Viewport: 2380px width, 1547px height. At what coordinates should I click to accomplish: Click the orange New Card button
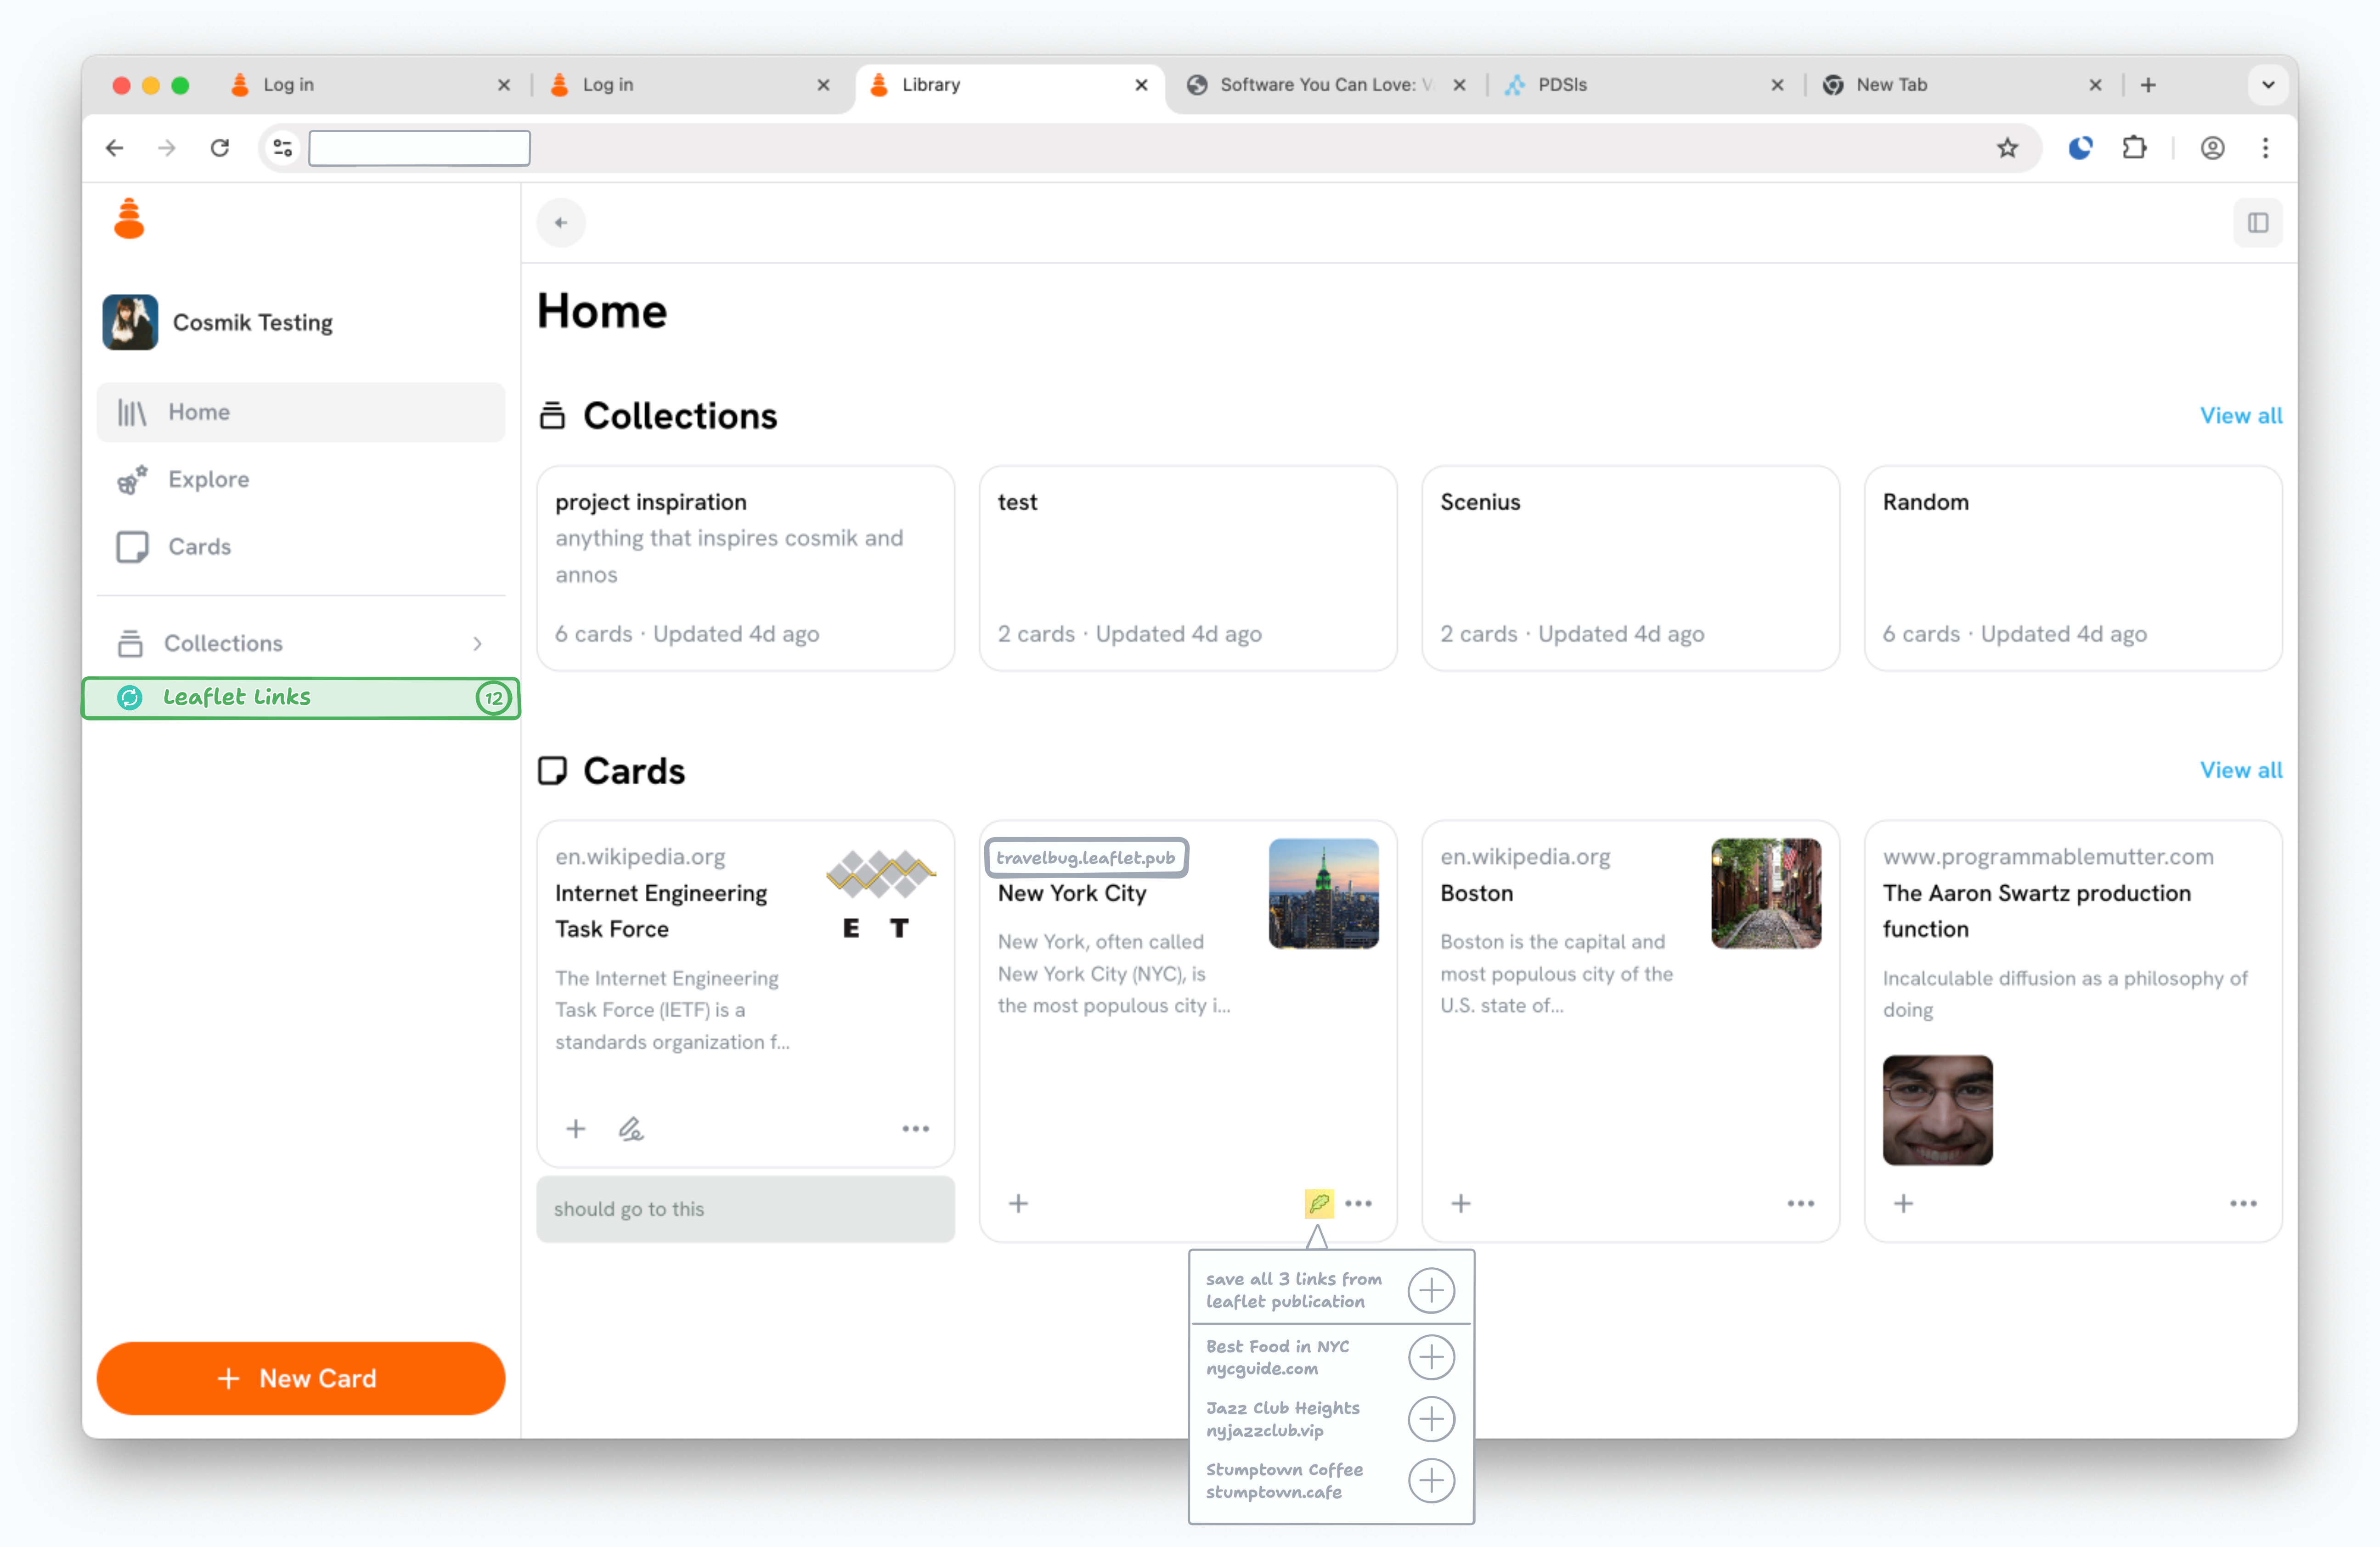300,1377
